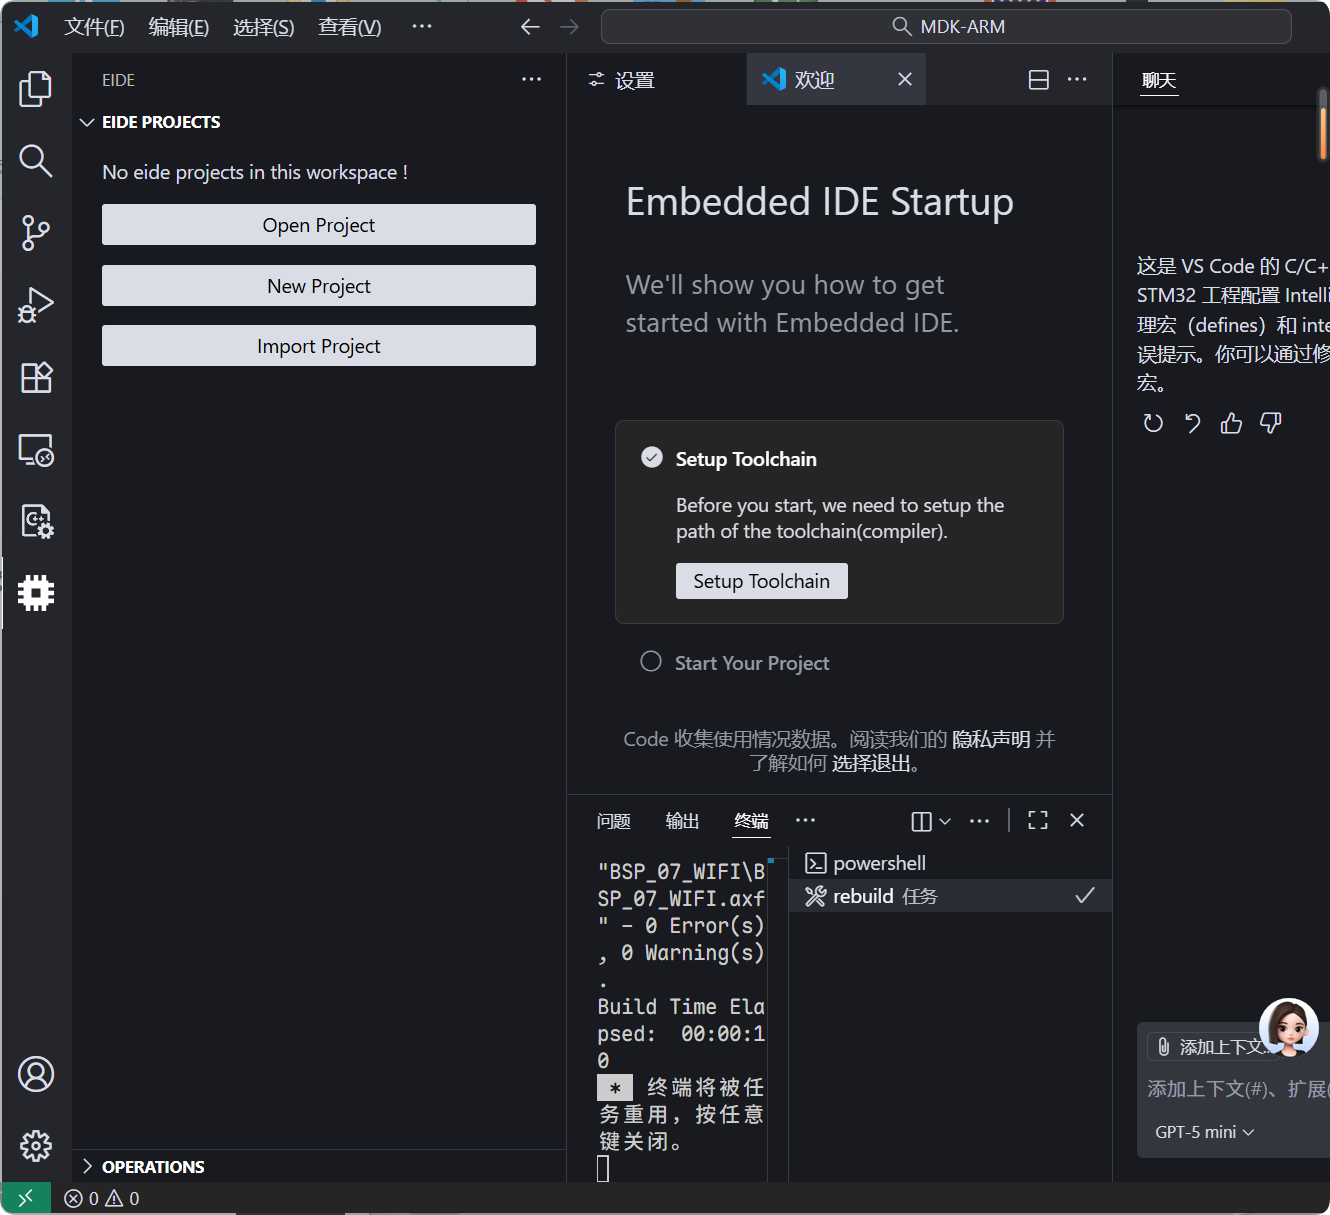Image resolution: width=1330 pixels, height=1215 pixels.
Task: Open the 隐私声明 link
Action: point(991,739)
